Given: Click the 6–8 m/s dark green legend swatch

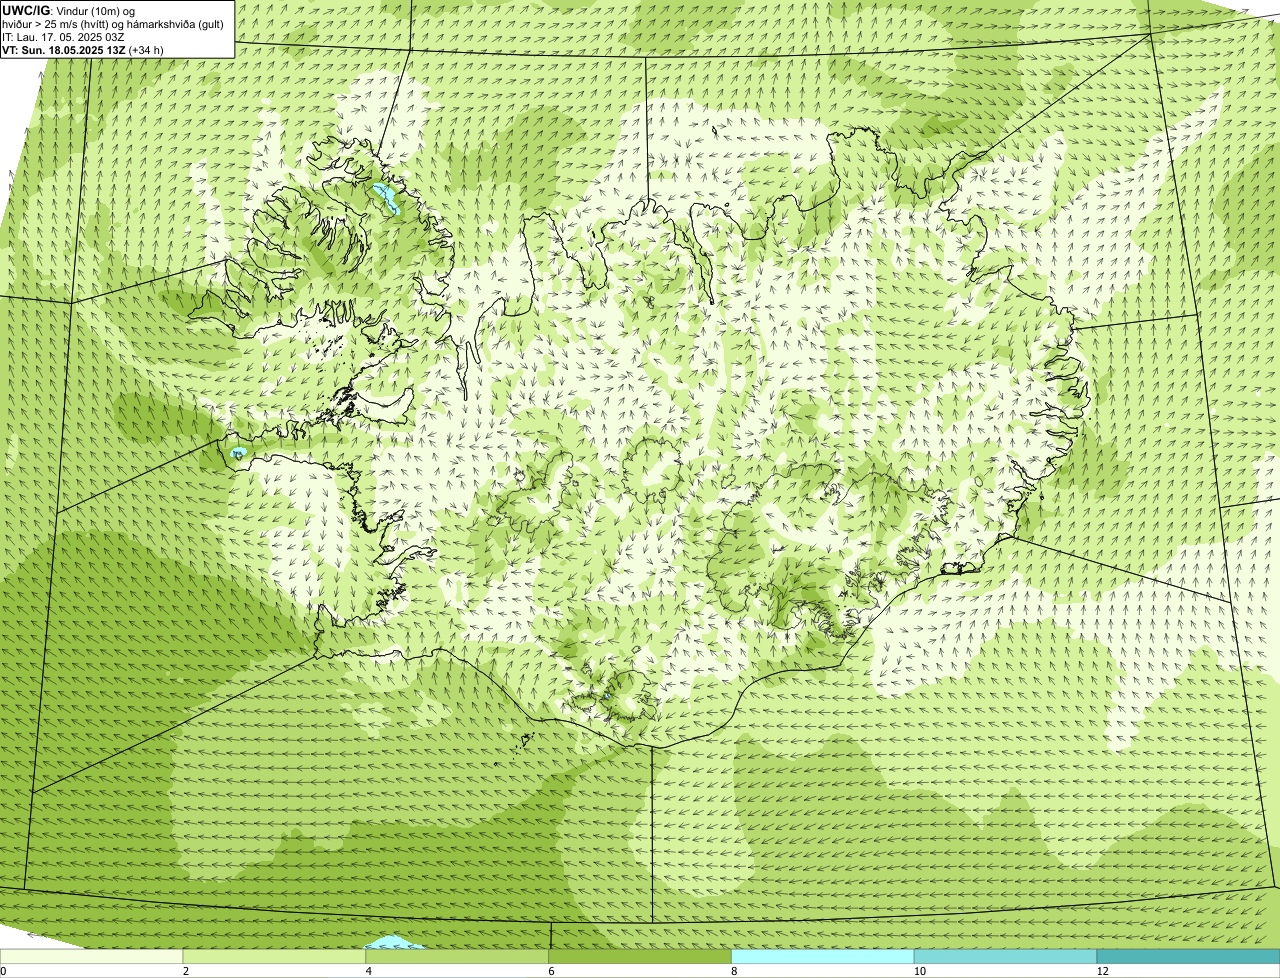Looking at the screenshot, I should click(x=641, y=956).
